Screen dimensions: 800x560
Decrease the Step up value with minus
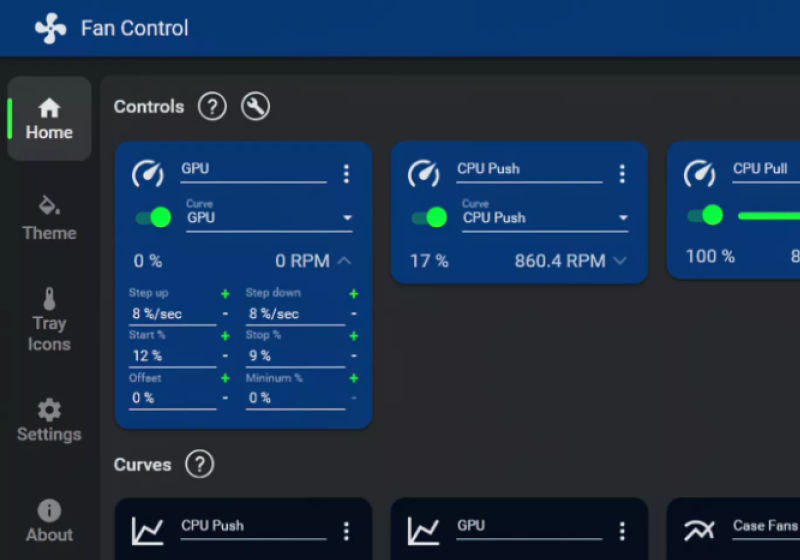click(x=225, y=314)
